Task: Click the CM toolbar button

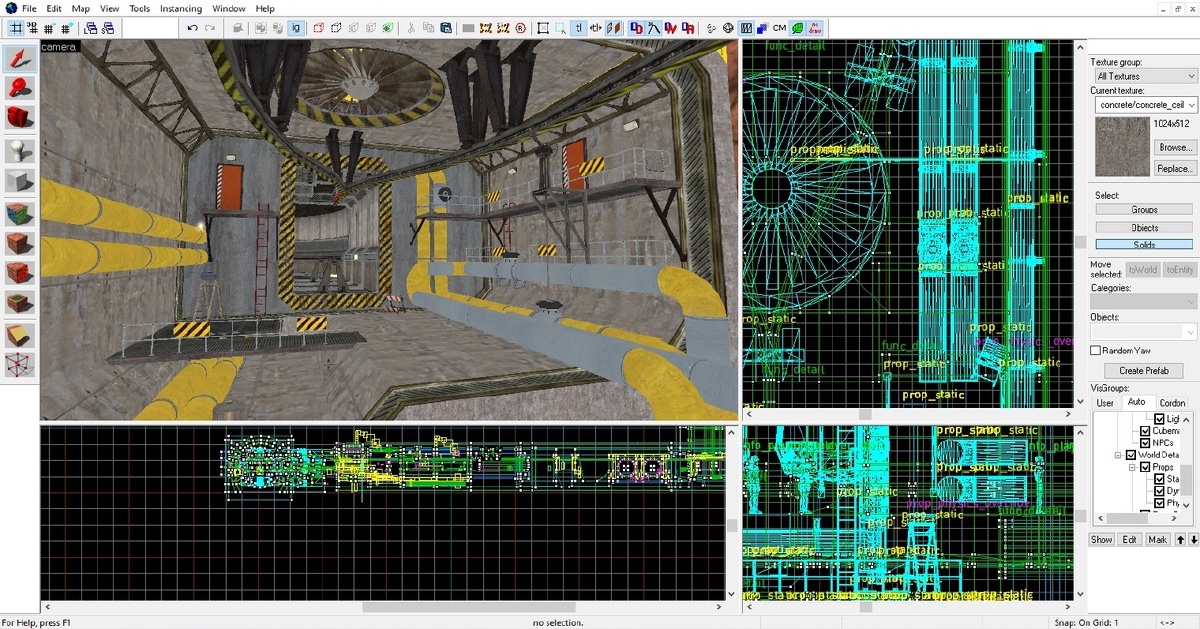Action: tap(779, 28)
